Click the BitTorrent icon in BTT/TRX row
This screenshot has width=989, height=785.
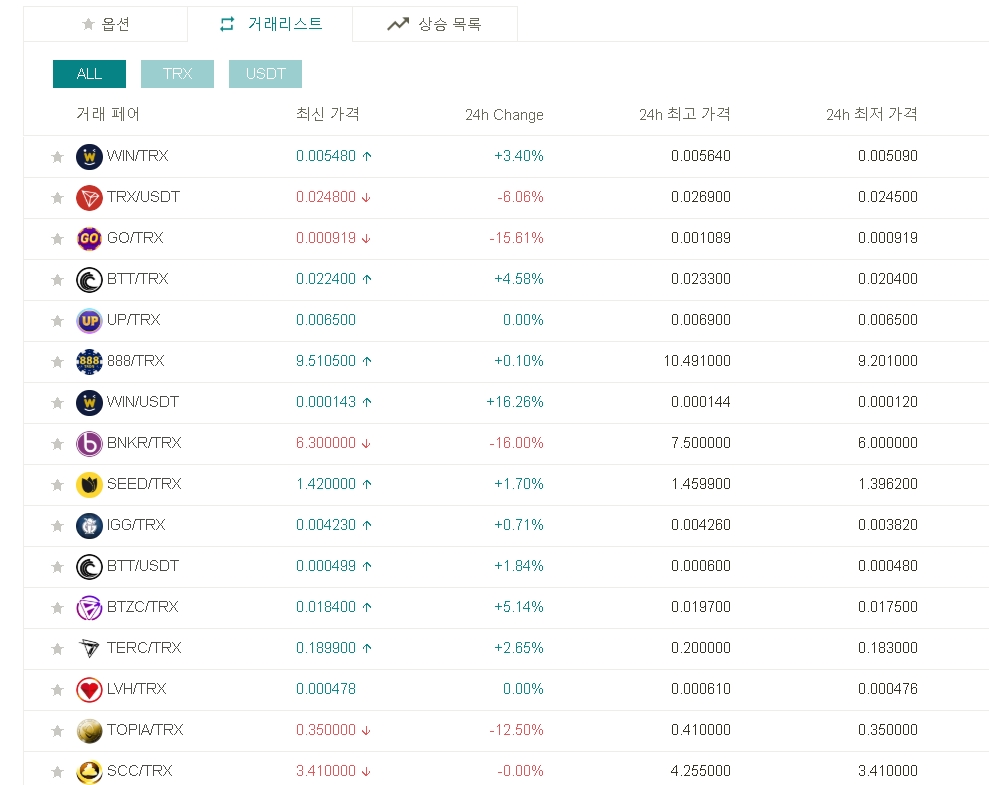(89, 279)
